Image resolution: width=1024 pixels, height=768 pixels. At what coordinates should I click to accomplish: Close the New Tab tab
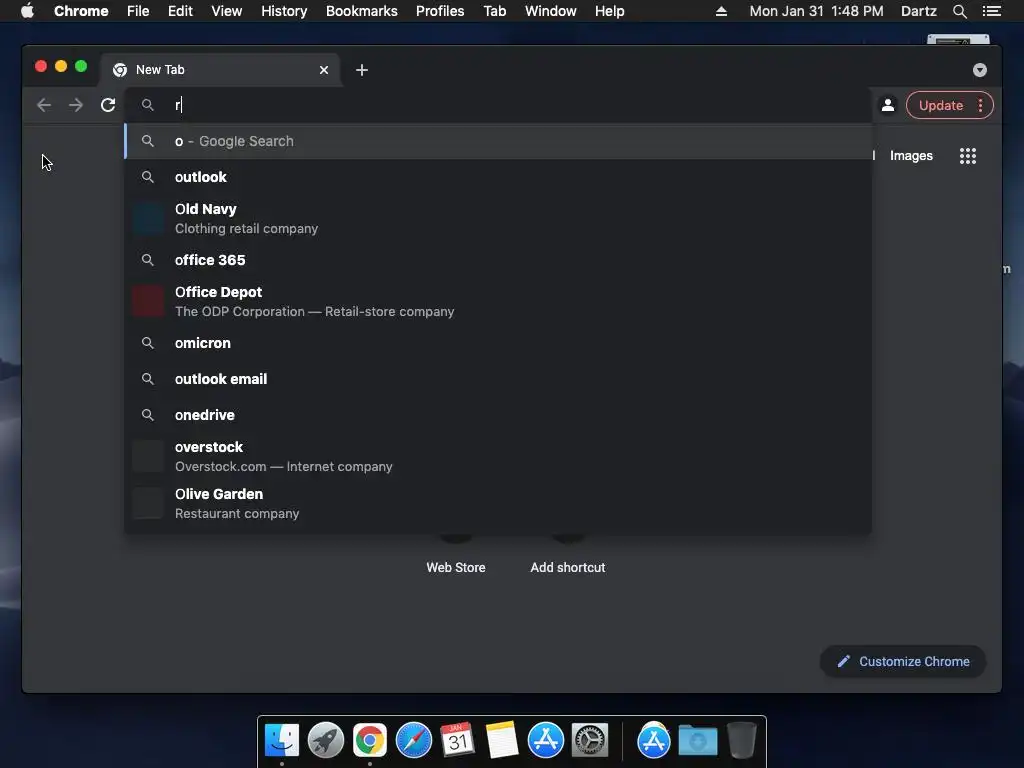coord(324,70)
